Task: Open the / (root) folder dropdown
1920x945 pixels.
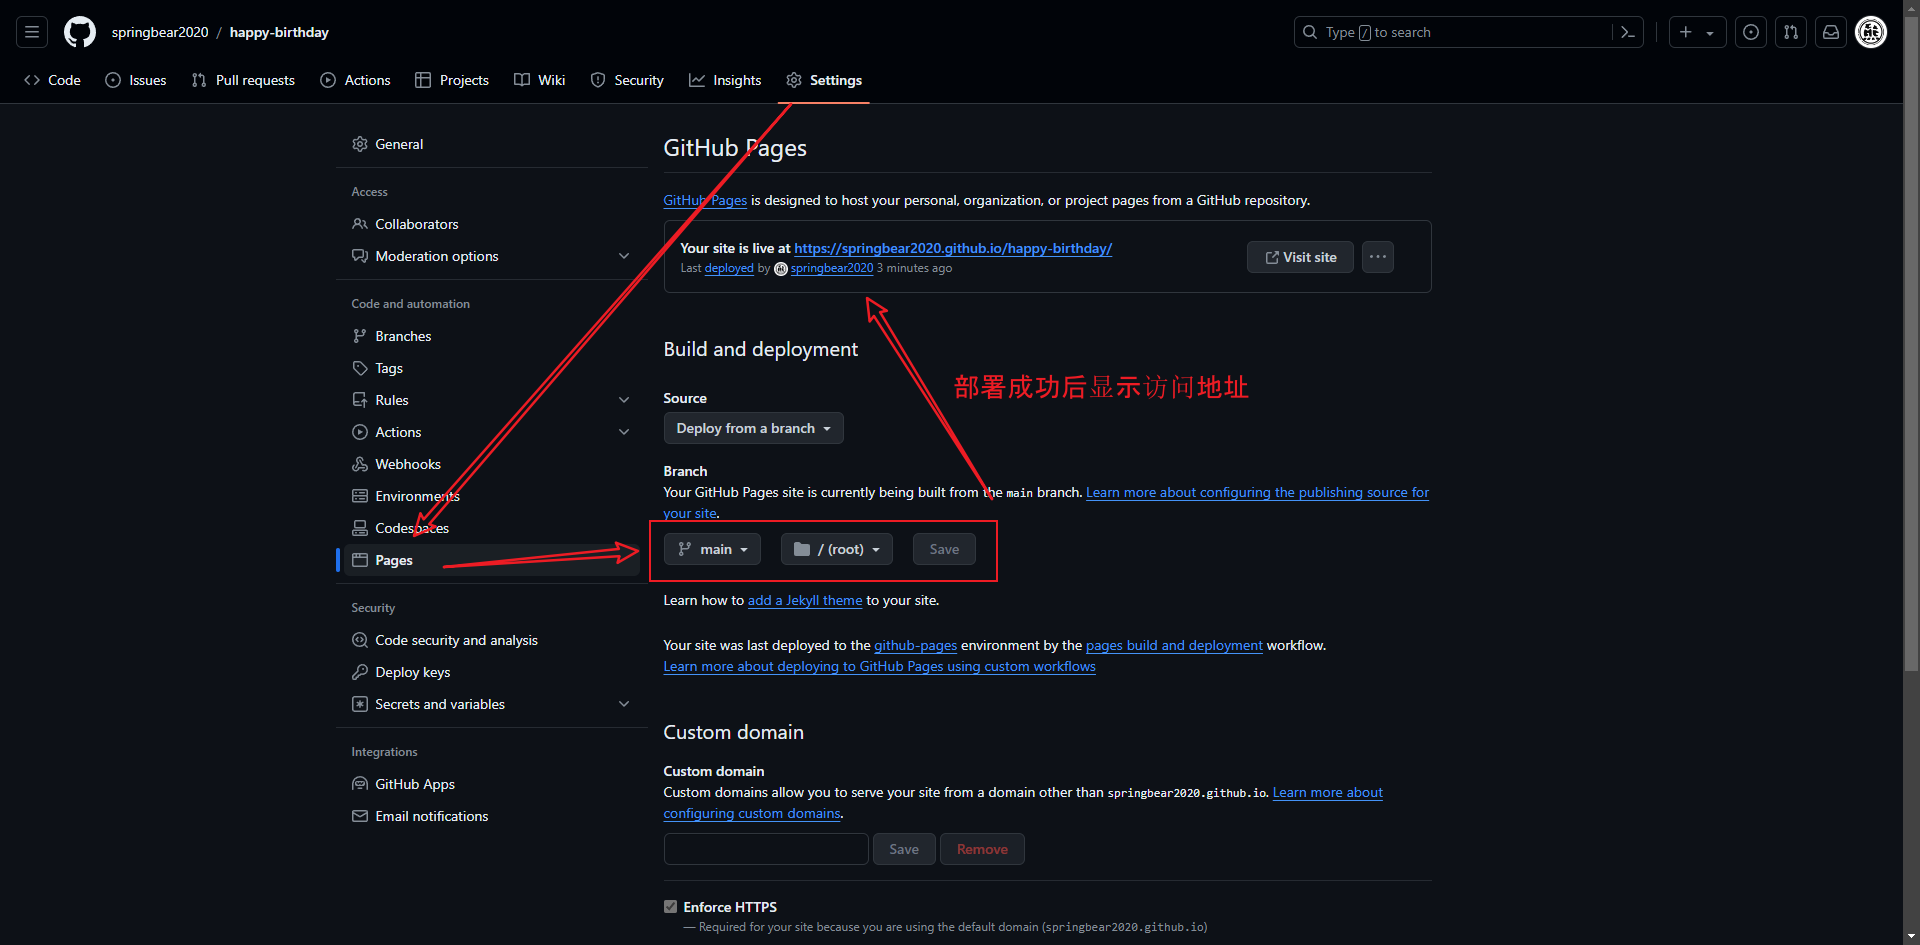Action: [x=836, y=549]
